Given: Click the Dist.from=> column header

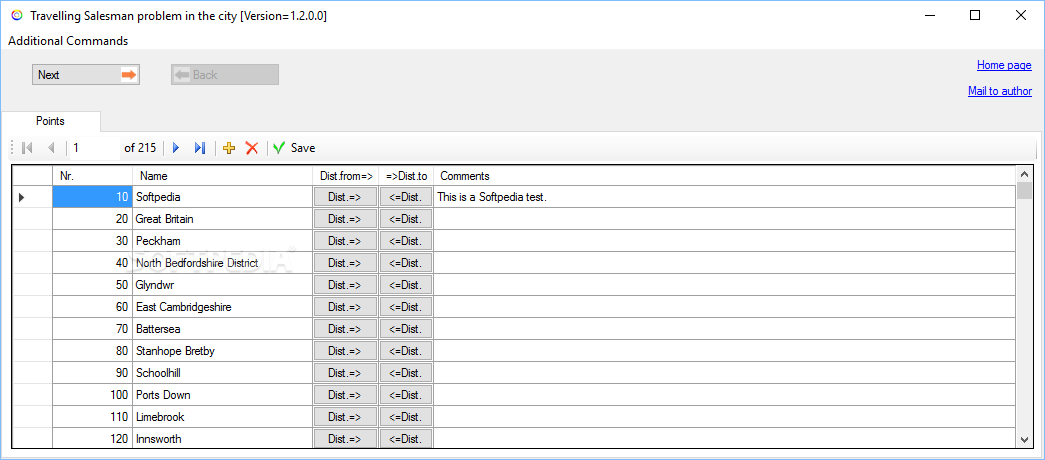Looking at the screenshot, I should tap(345, 176).
